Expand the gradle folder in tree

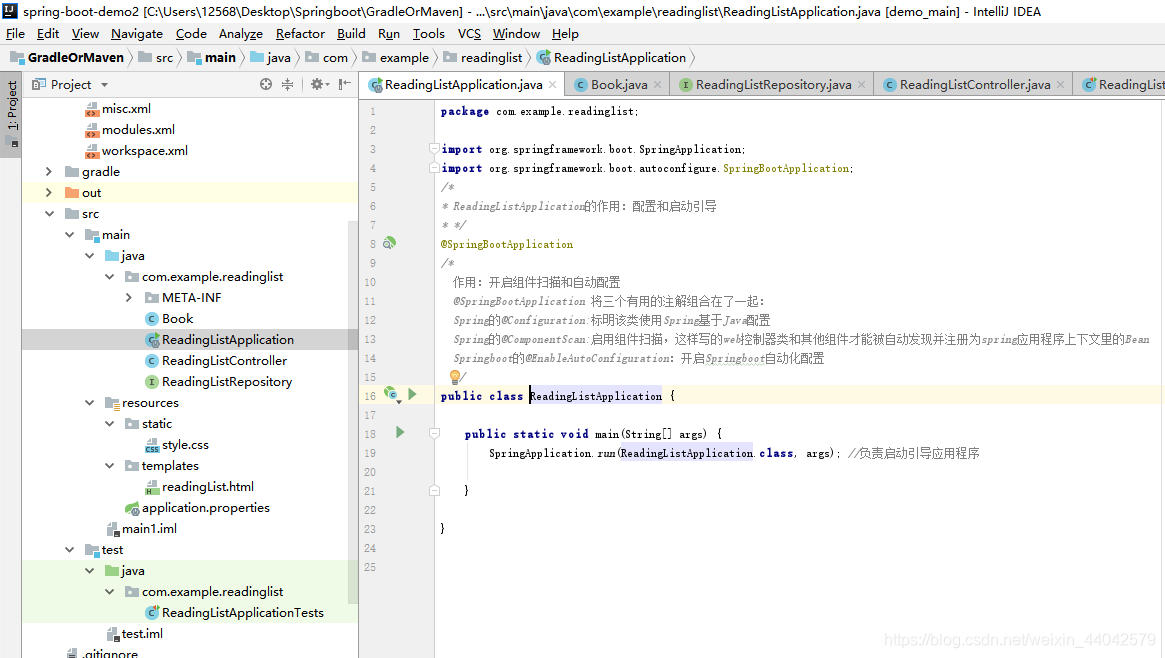click(x=49, y=172)
